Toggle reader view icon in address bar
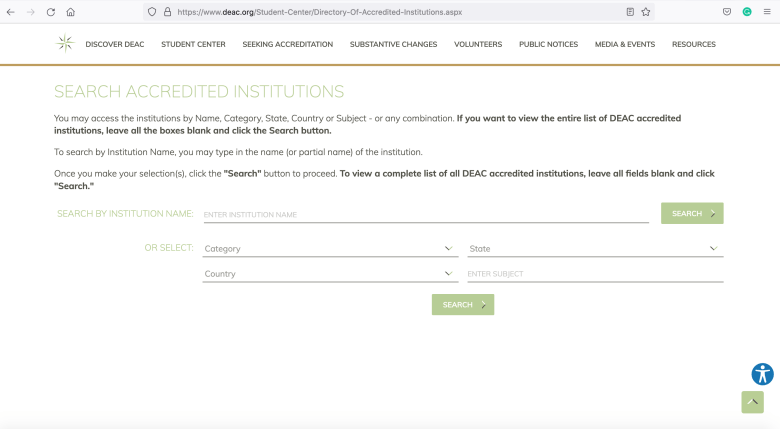Viewport: 780px width, 429px height. 630,12
